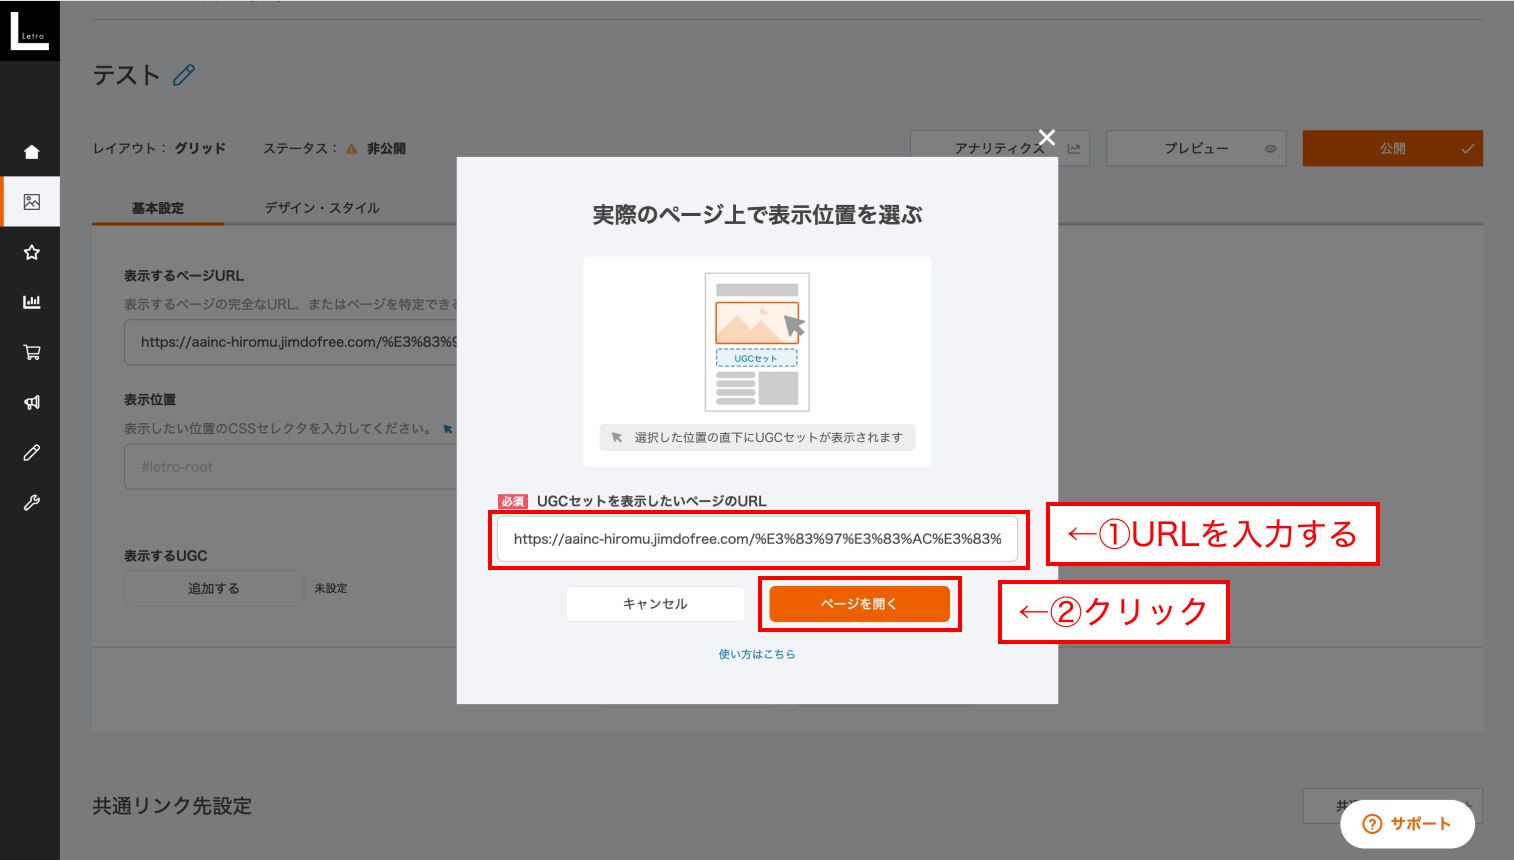Open the home icon in sidebar
Screen dimensions: 1514x860
(31, 152)
